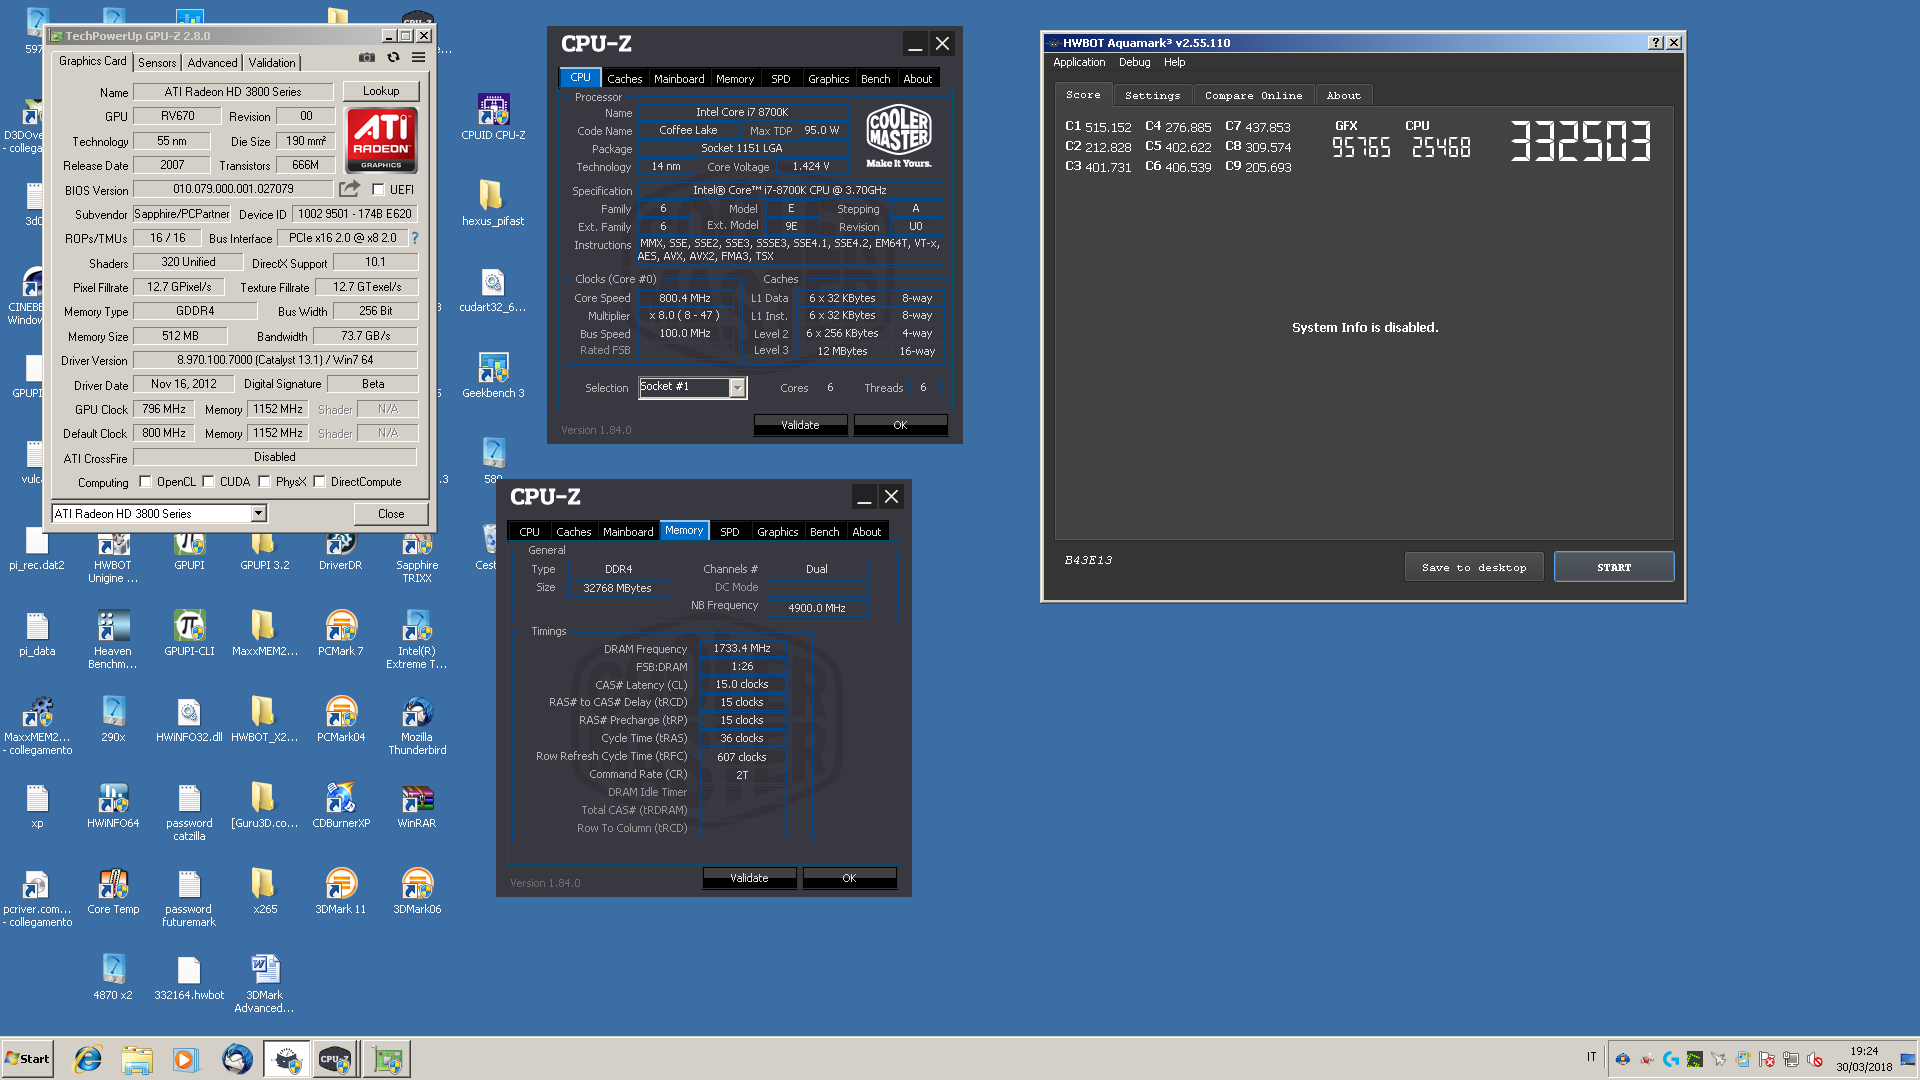Toggle the UEFI checkbox in GPU-Z
This screenshot has height=1080, width=1920.
378,189
